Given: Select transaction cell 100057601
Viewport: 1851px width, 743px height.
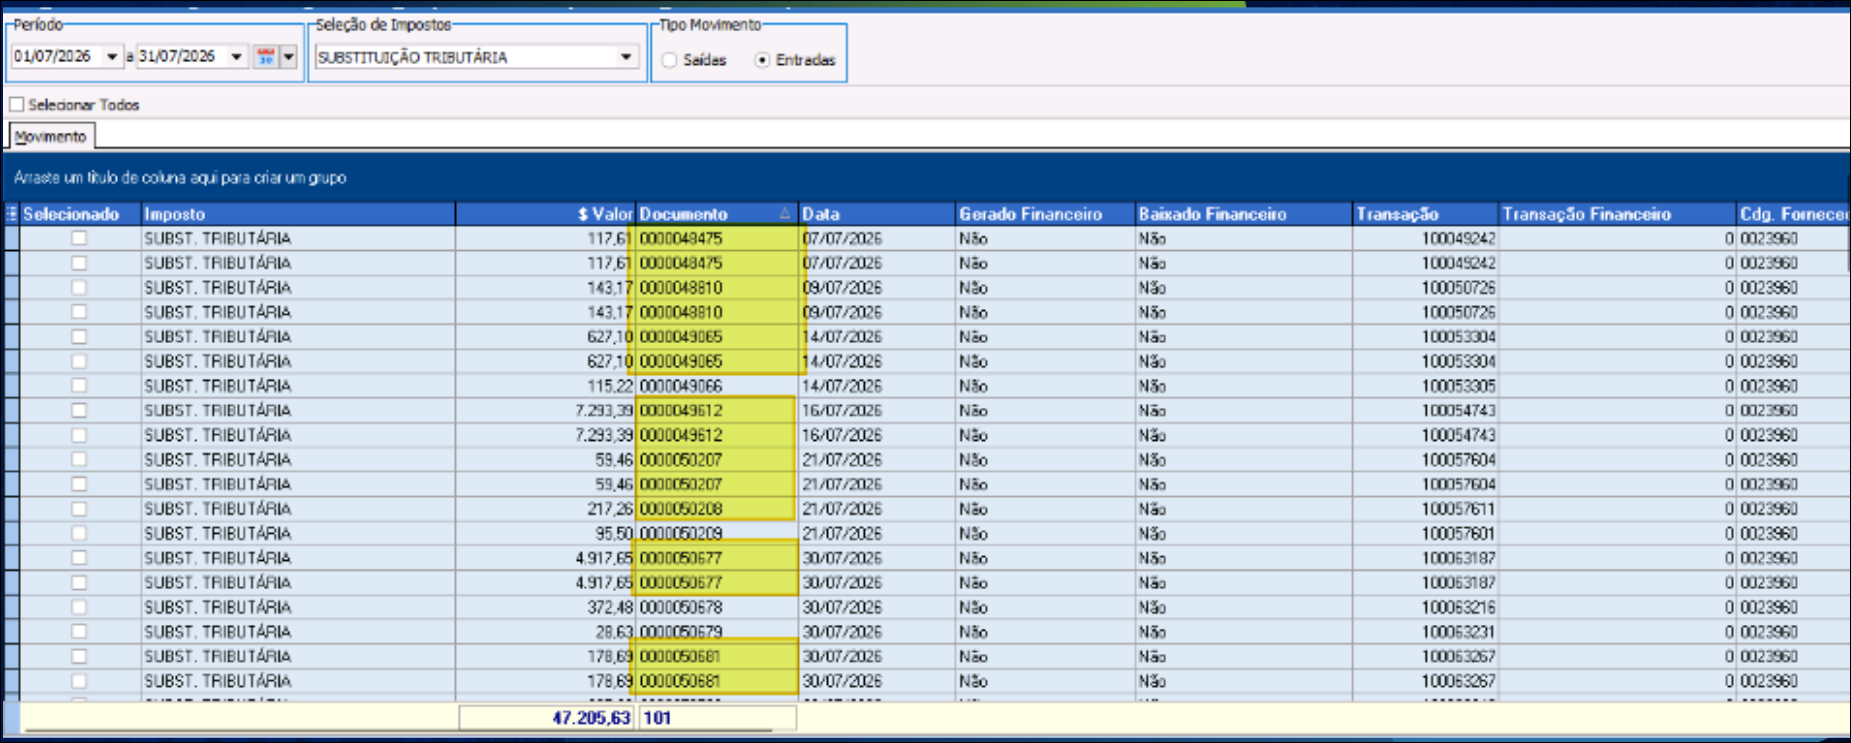Looking at the screenshot, I should point(1425,533).
